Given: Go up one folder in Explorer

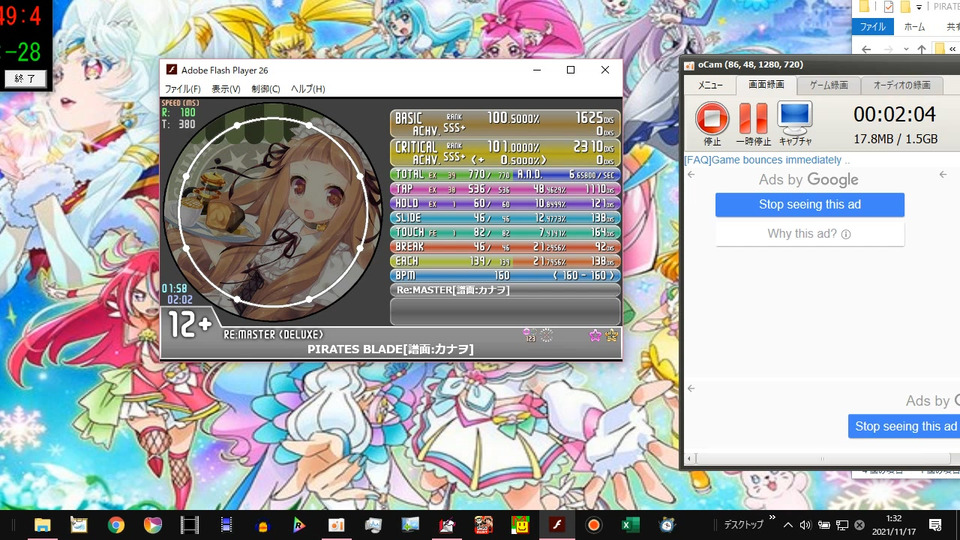Looking at the screenshot, I should pyautogui.click(x=921, y=49).
